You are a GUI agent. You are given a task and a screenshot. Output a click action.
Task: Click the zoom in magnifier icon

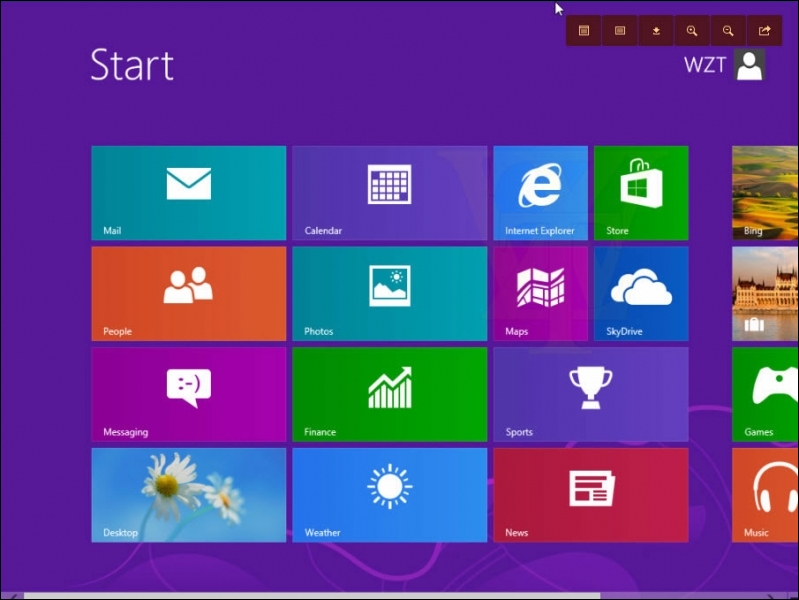[x=692, y=31]
